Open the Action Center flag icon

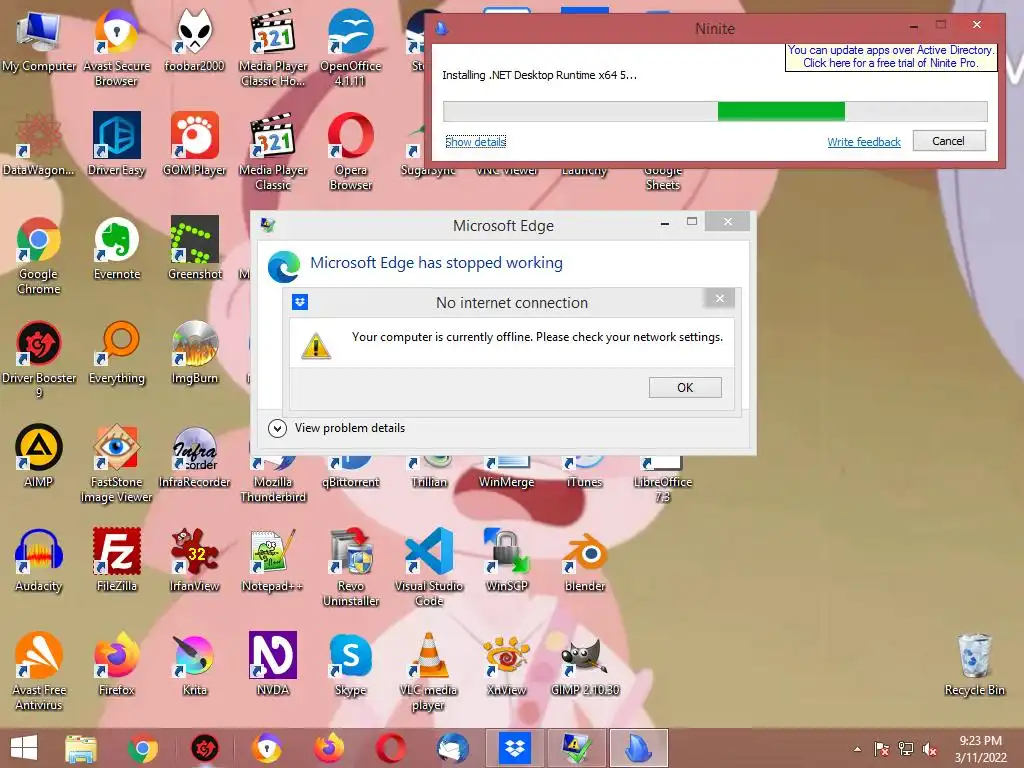[x=882, y=749]
